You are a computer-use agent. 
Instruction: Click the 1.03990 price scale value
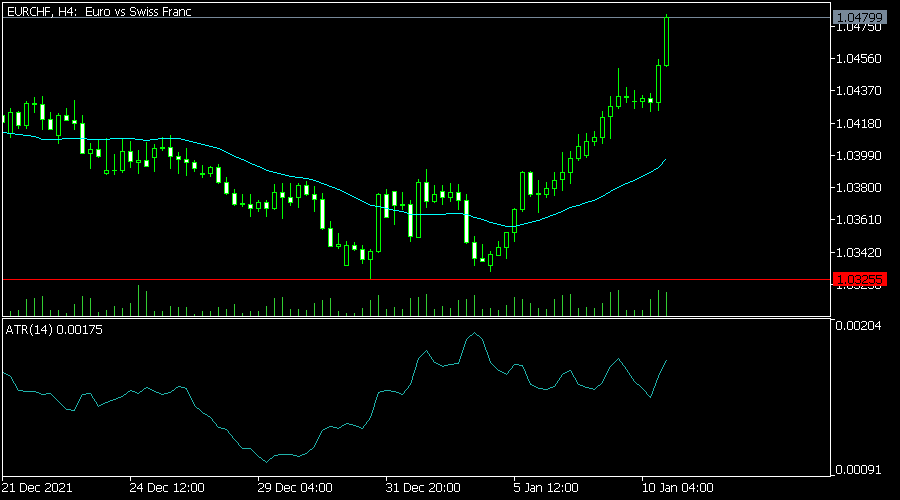click(859, 156)
